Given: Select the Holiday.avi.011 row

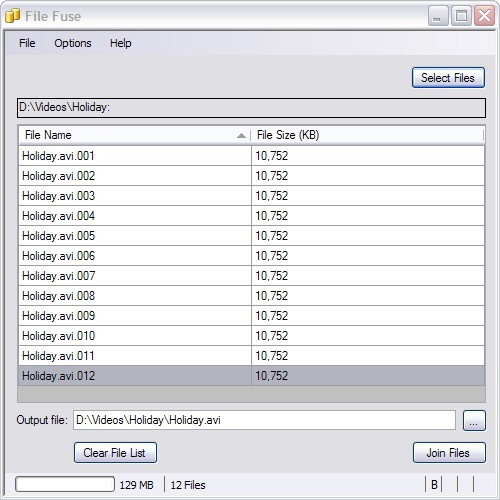Looking at the screenshot, I should (251, 356).
